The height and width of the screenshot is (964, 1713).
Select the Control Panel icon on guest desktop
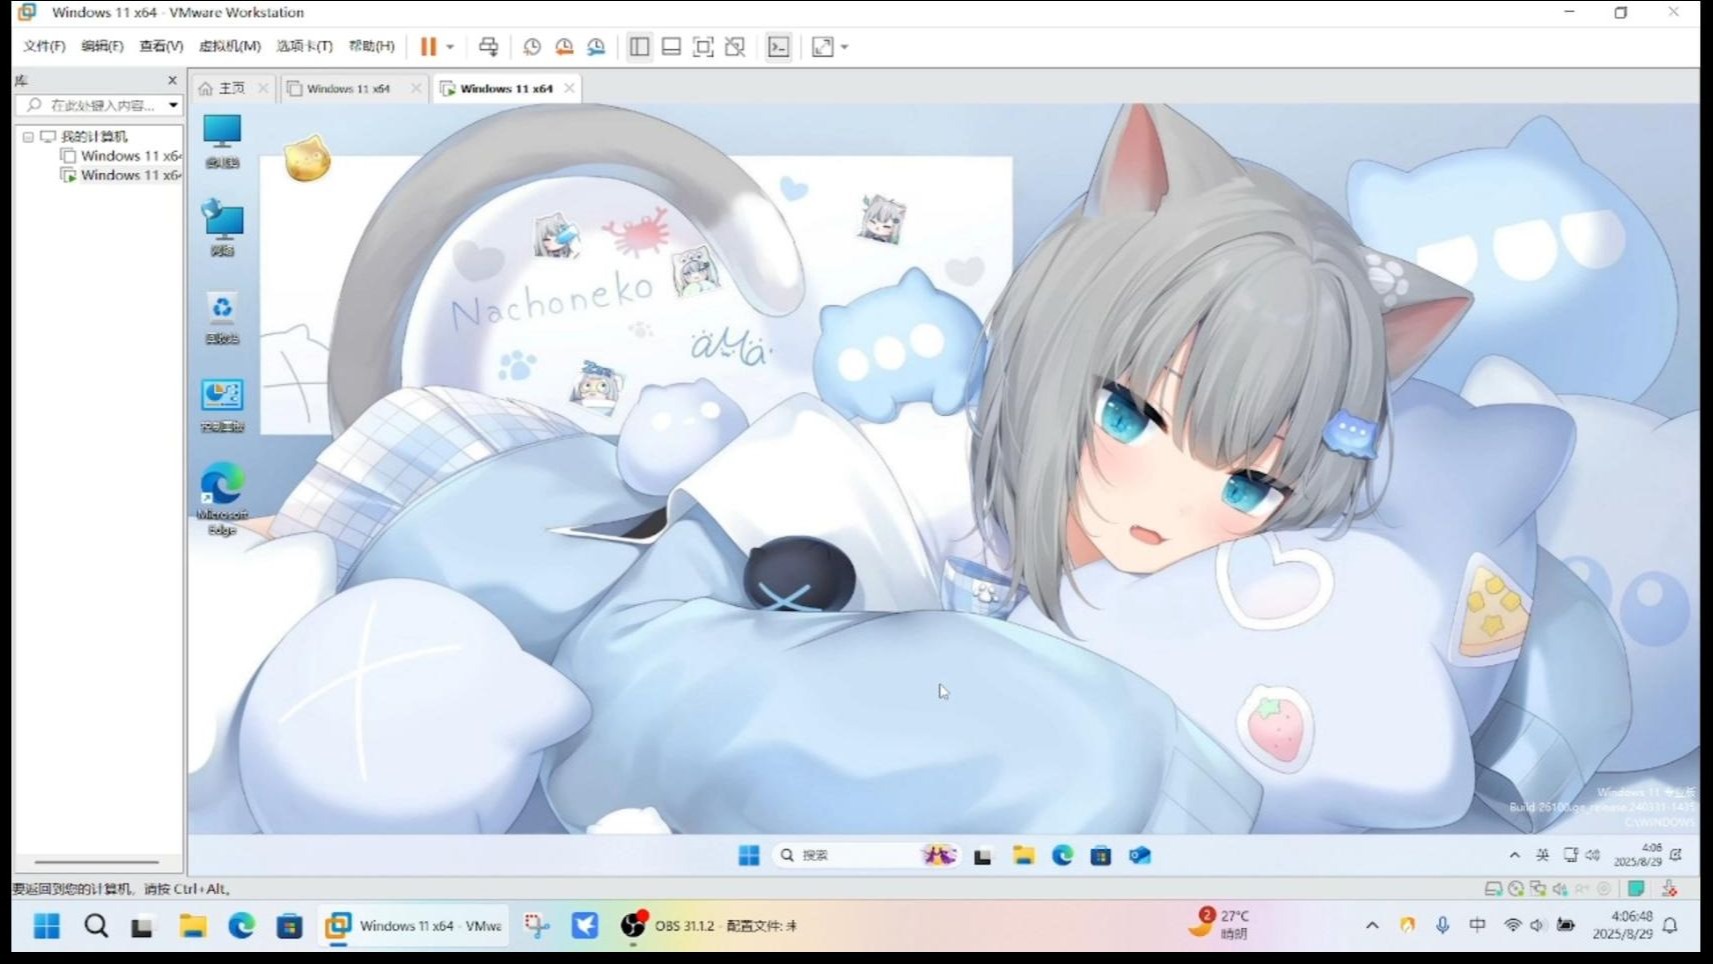(222, 405)
